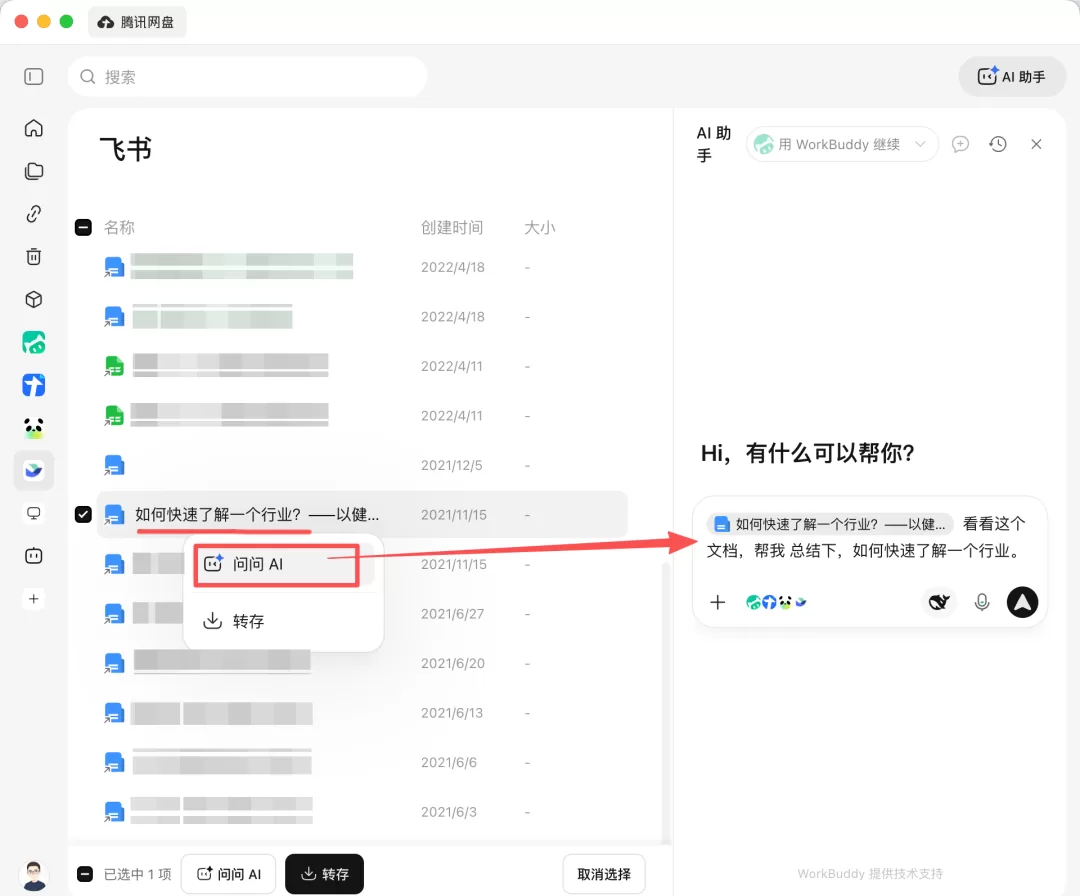Open the Home page from the sidebar
The width and height of the screenshot is (1080, 896).
[x=33, y=128]
